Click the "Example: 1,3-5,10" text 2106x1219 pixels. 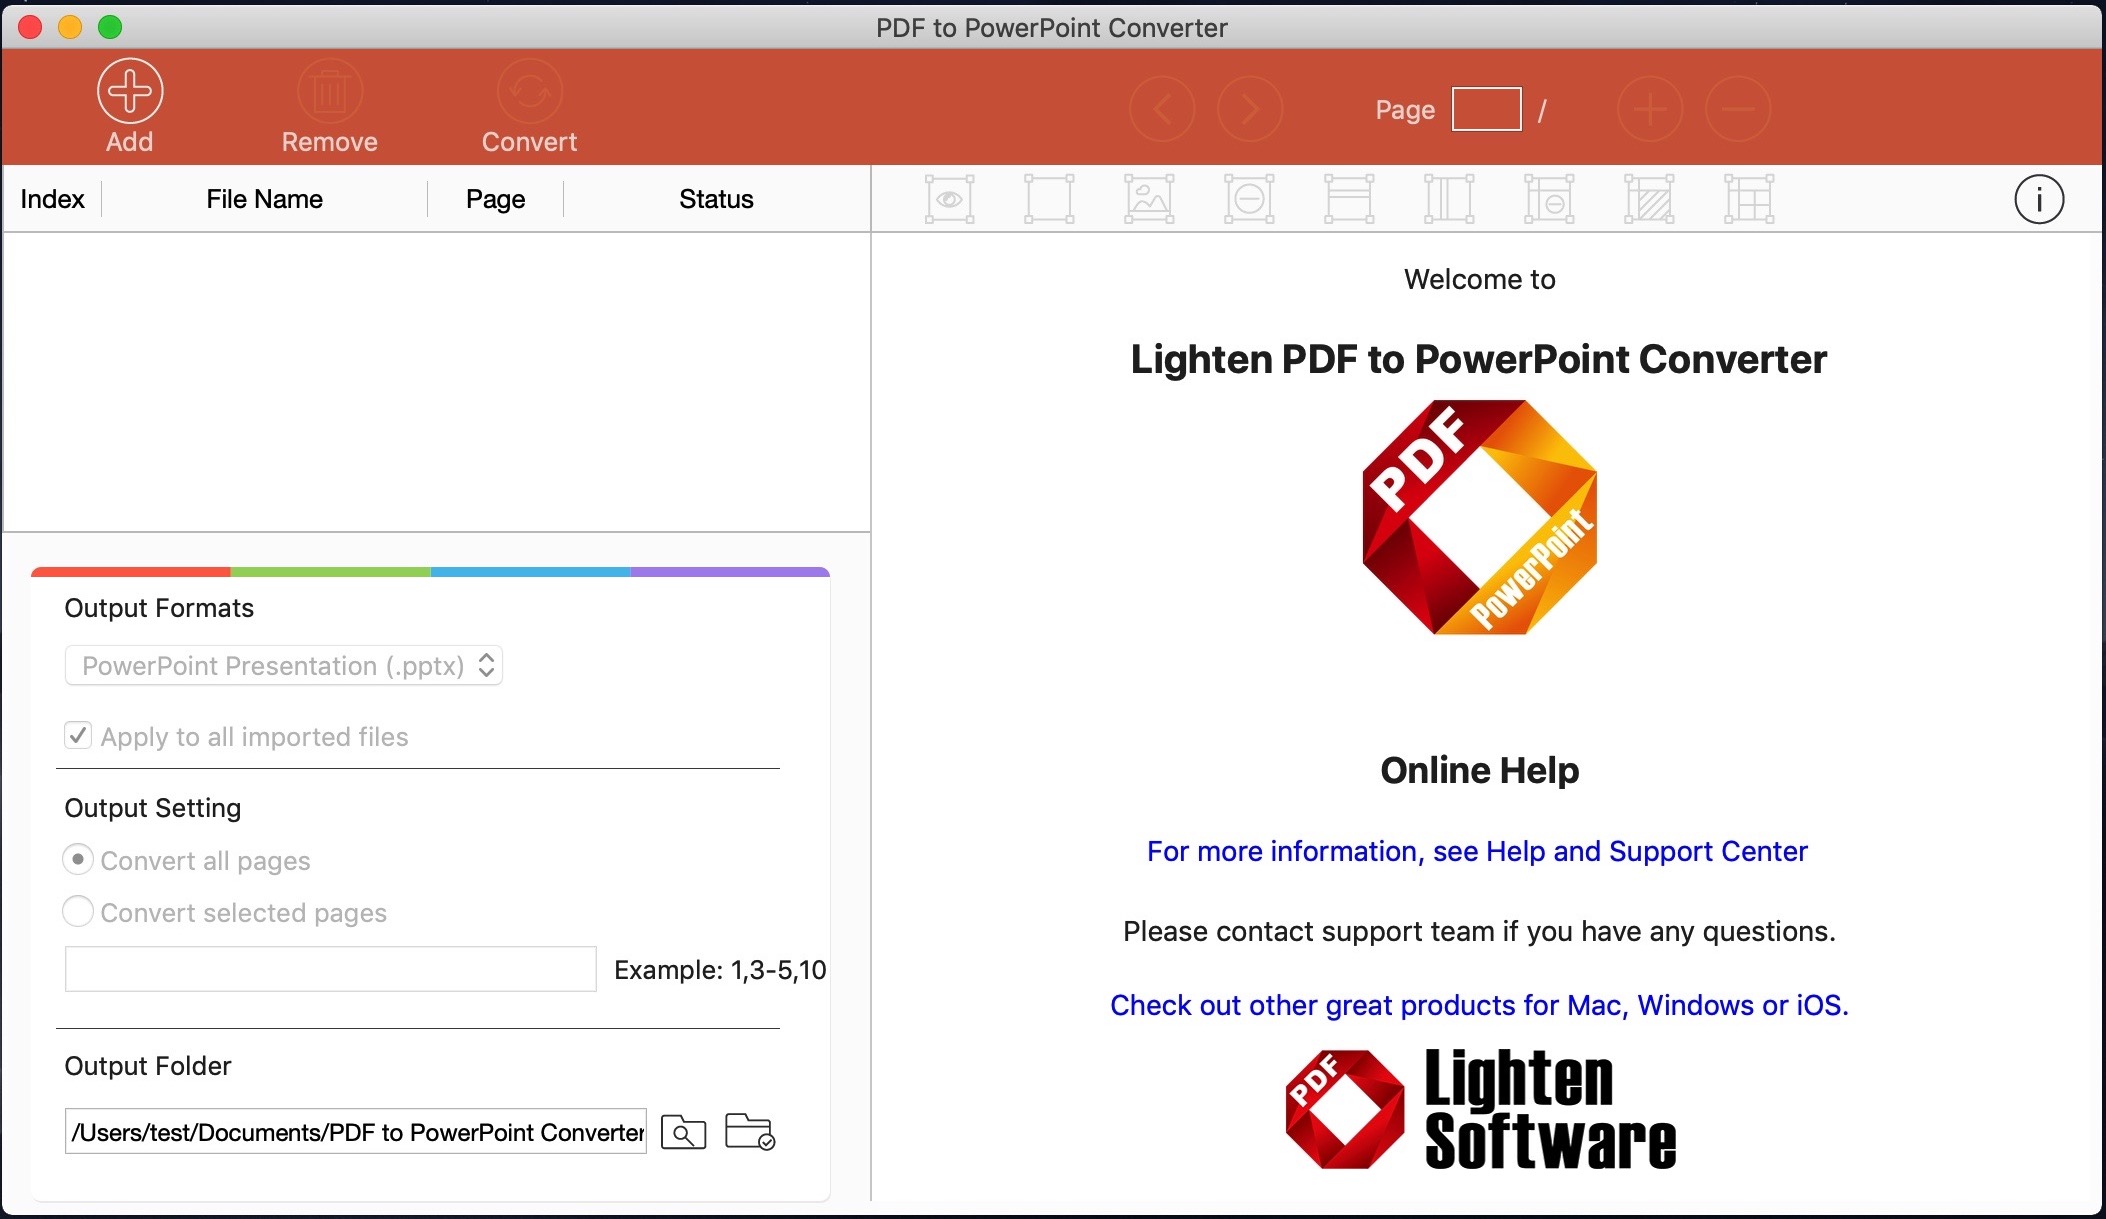(x=720, y=970)
